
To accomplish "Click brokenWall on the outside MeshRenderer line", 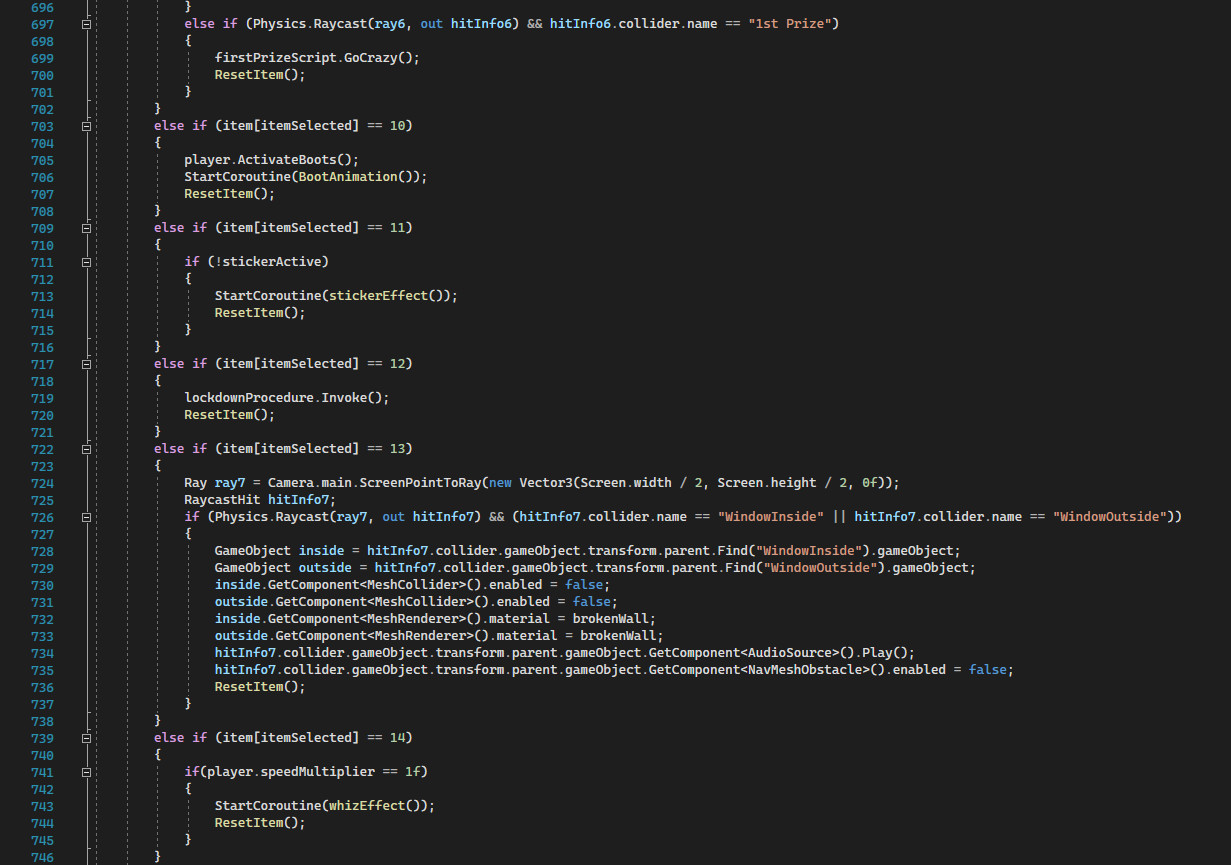I will click(x=618, y=636).
